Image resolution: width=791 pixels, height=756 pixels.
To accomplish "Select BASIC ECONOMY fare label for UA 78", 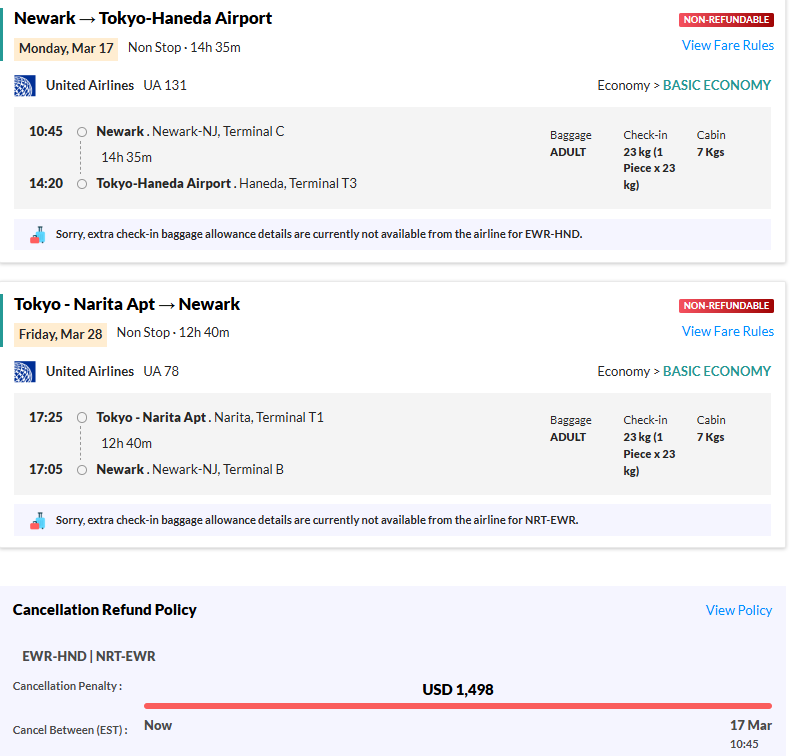I will pos(716,371).
